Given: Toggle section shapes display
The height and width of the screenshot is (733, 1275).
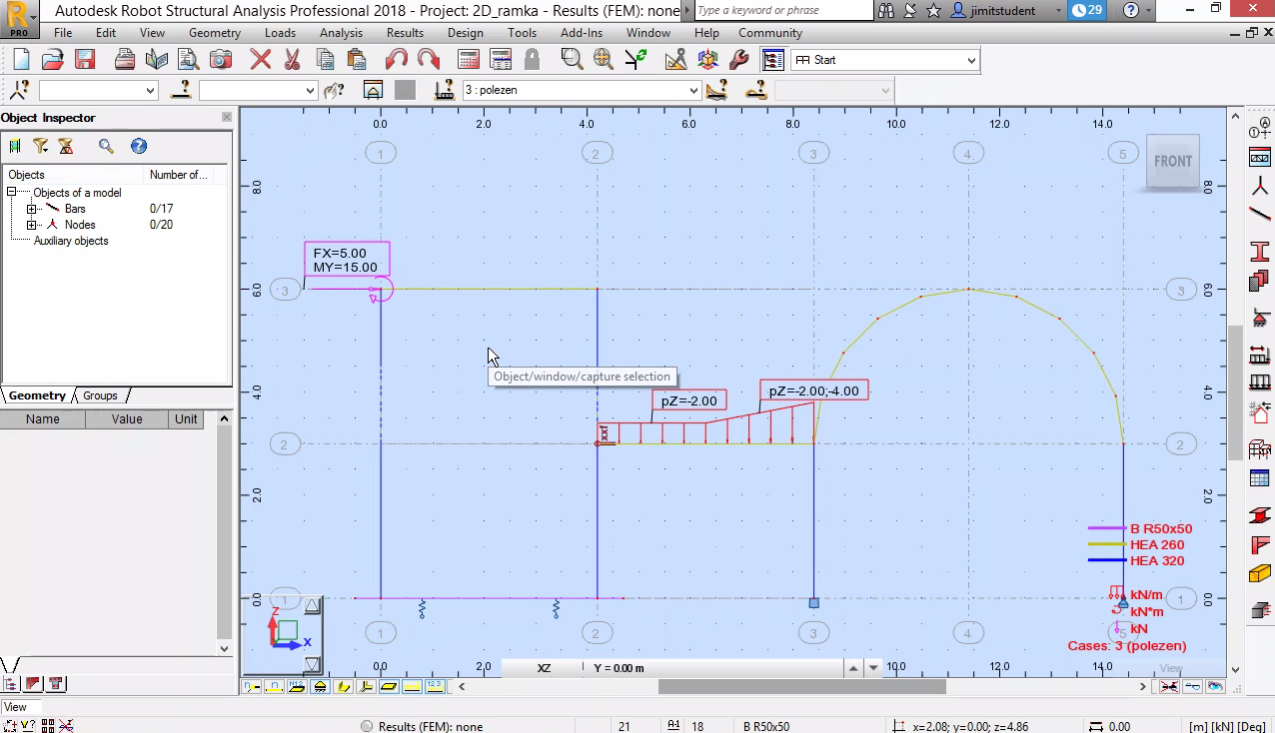Looking at the screenshot, I should tap(343, 687).
